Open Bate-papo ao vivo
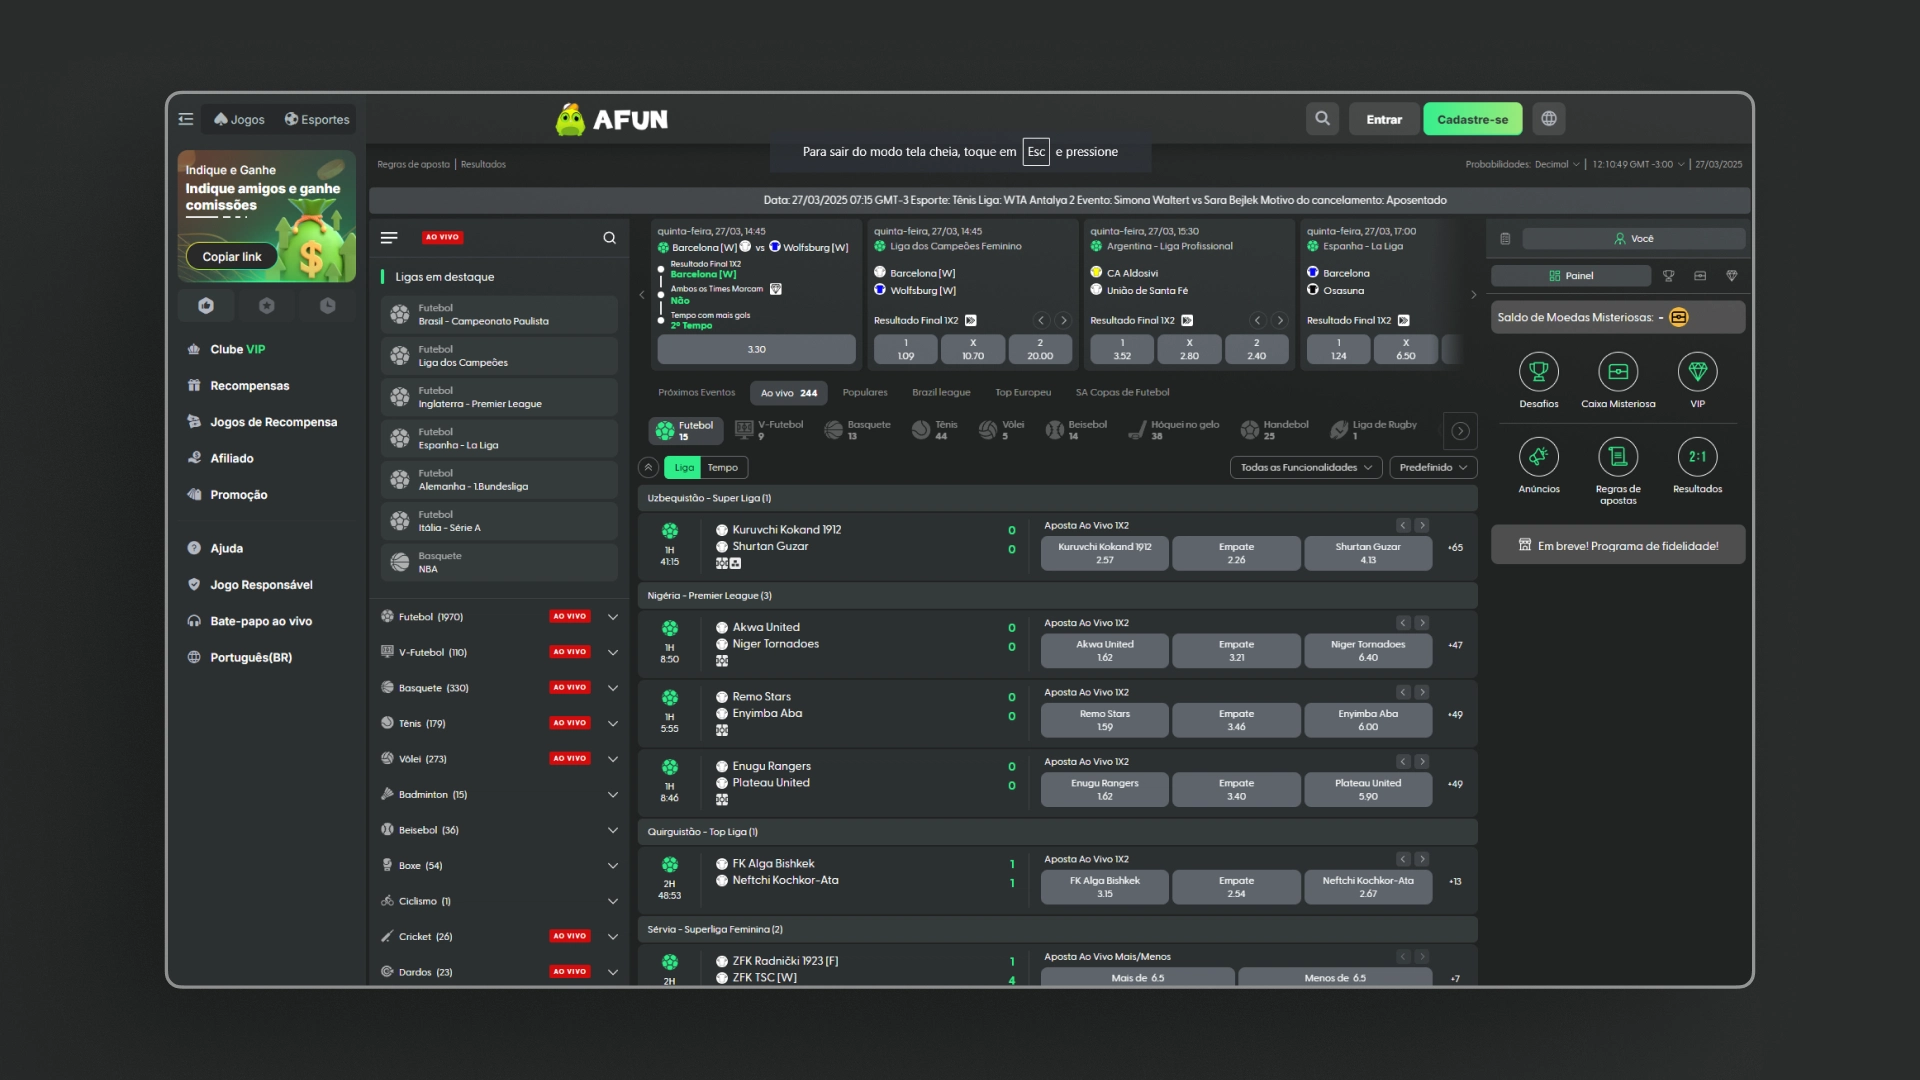The height and width of the screenshot is (1080, 1920). (260, 622)
